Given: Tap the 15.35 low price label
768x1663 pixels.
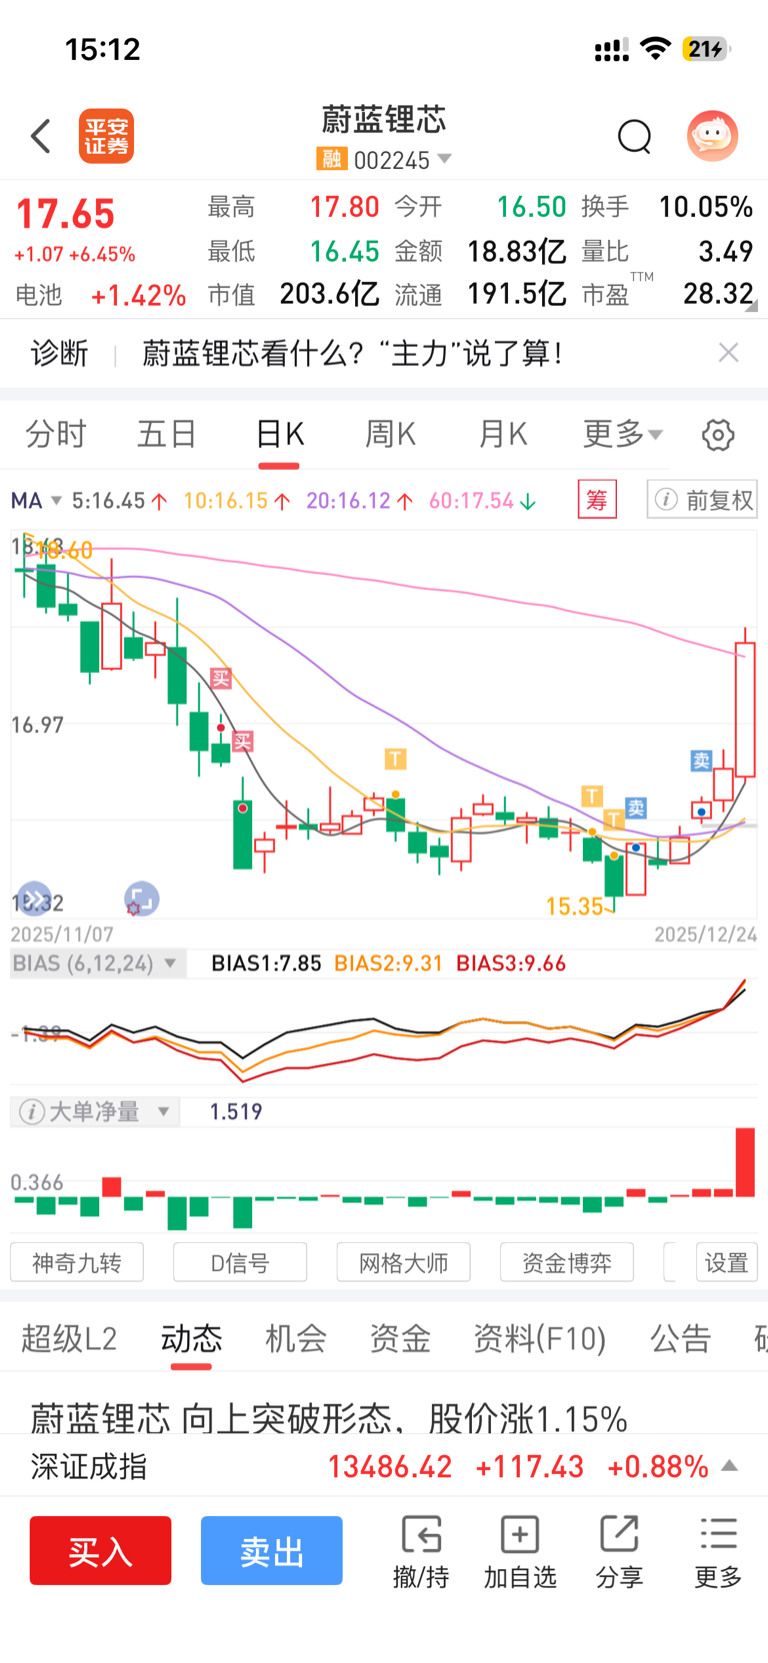Looking at the screenshot, I should tap(575, 906).
